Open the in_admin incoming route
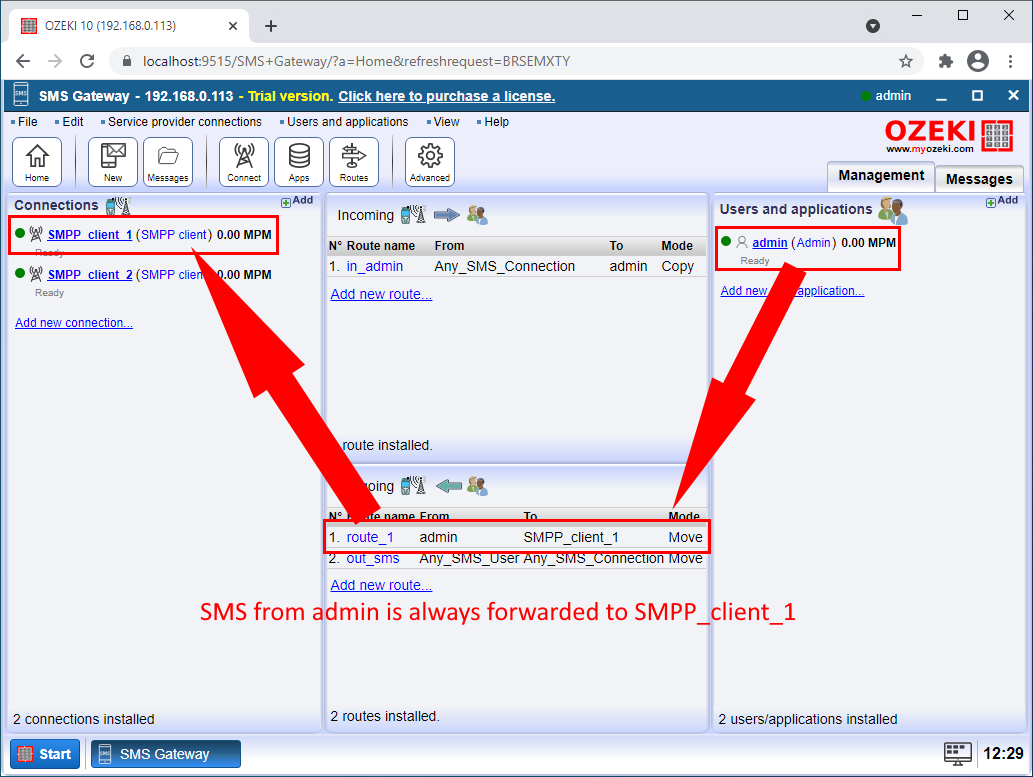 (375, 266)
